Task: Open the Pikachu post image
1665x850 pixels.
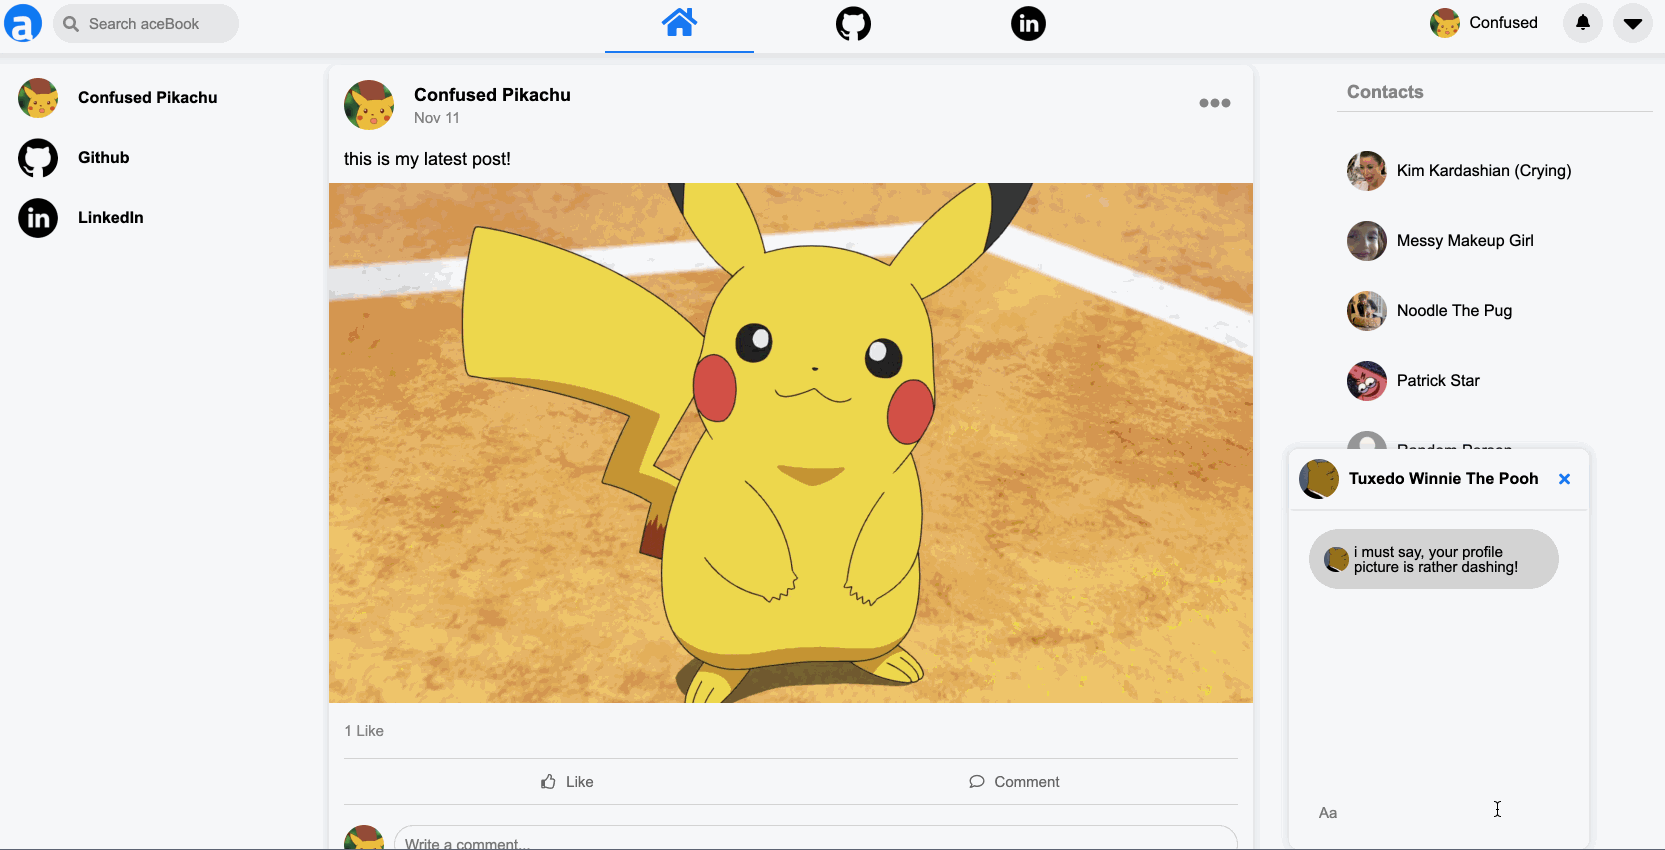Action: click(791, 443)
